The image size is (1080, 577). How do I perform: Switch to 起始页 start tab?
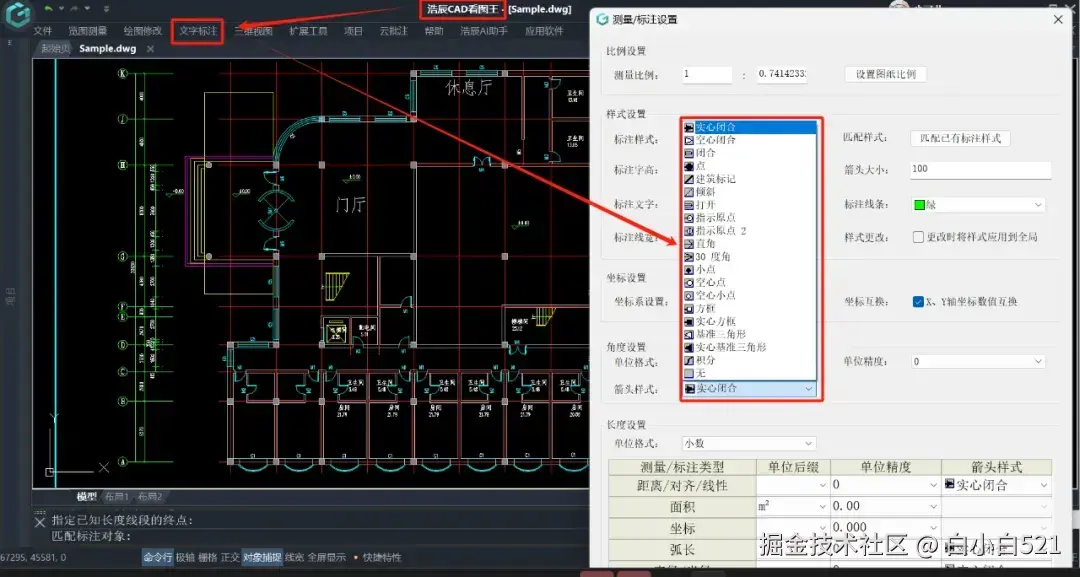55,49
